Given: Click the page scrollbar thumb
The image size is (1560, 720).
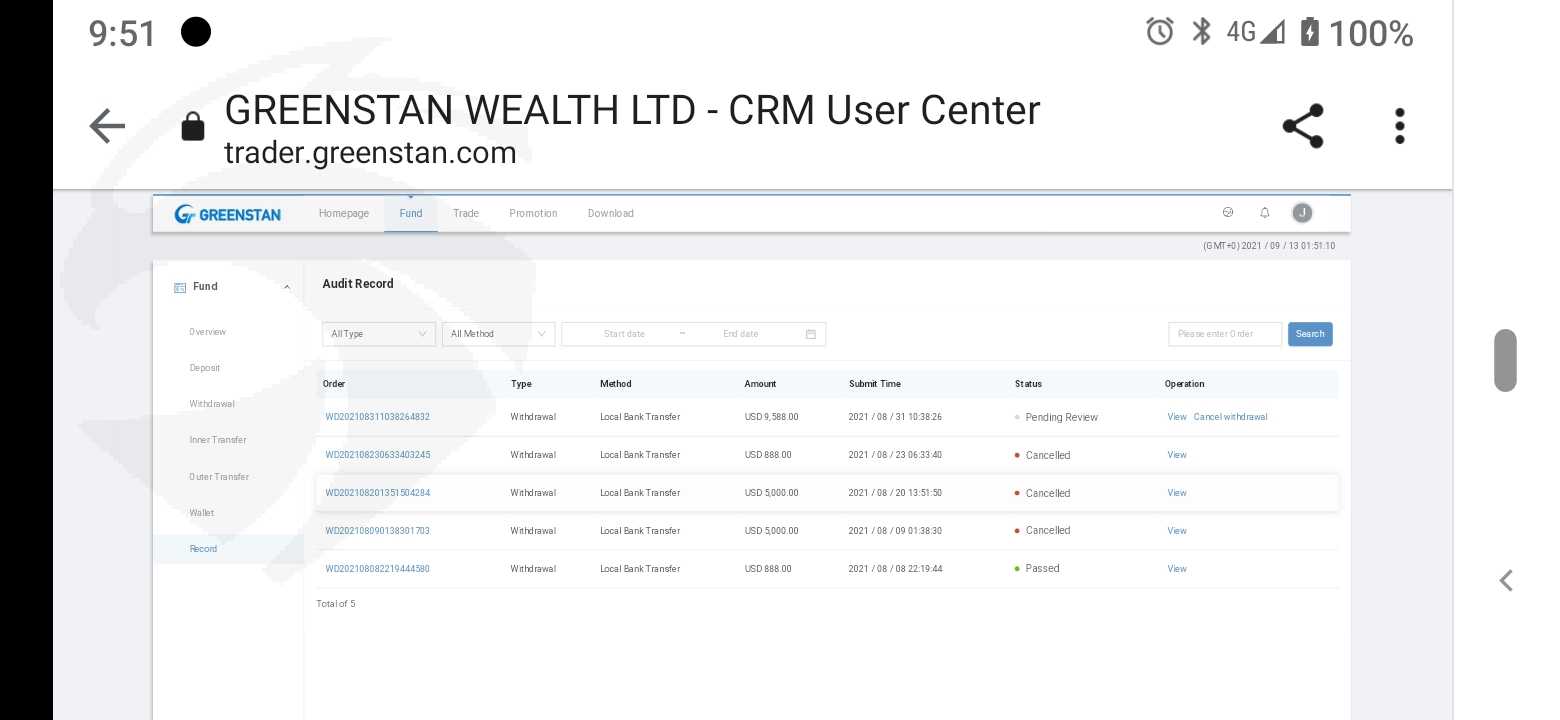Looking at the screenshot, I should [x=1505, y=360].
